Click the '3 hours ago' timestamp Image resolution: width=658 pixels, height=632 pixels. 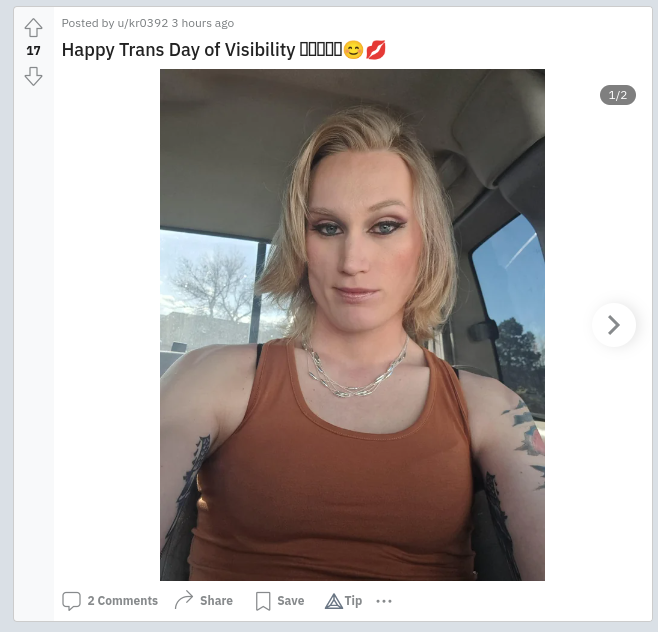[203, 23]
